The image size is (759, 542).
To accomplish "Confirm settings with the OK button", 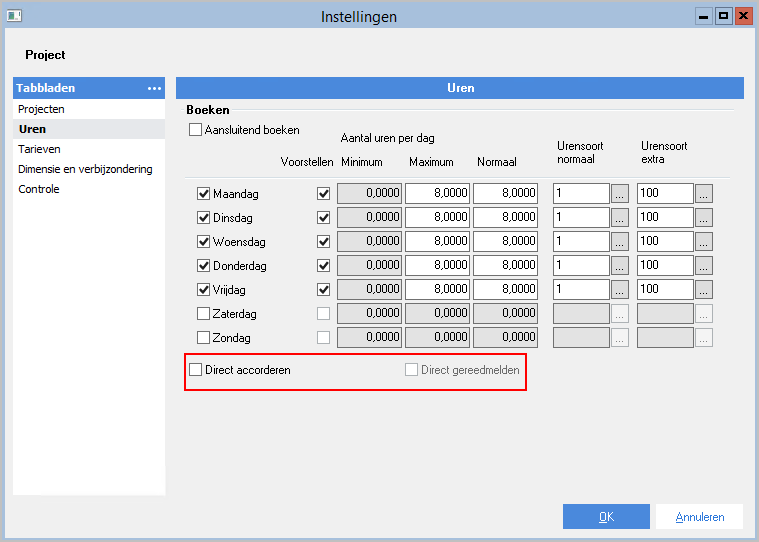I will tap(606, 517).
